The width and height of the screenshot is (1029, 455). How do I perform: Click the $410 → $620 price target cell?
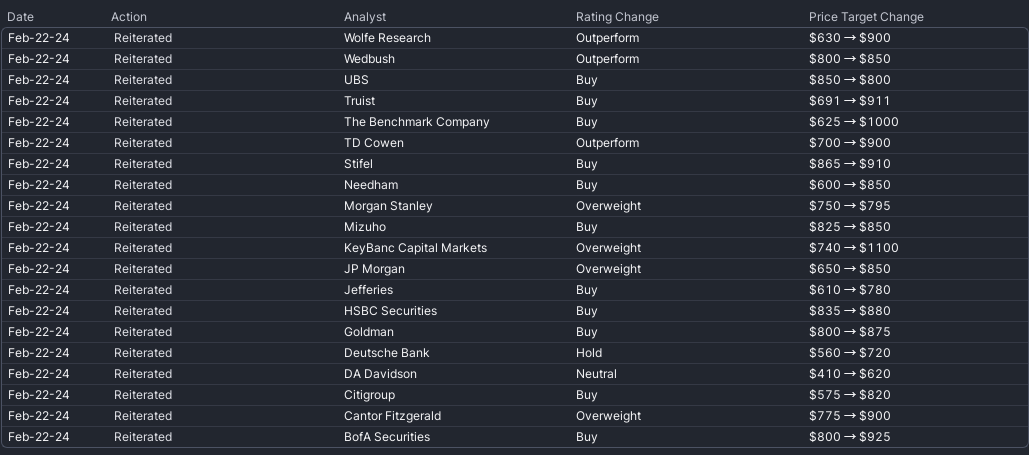849,374
